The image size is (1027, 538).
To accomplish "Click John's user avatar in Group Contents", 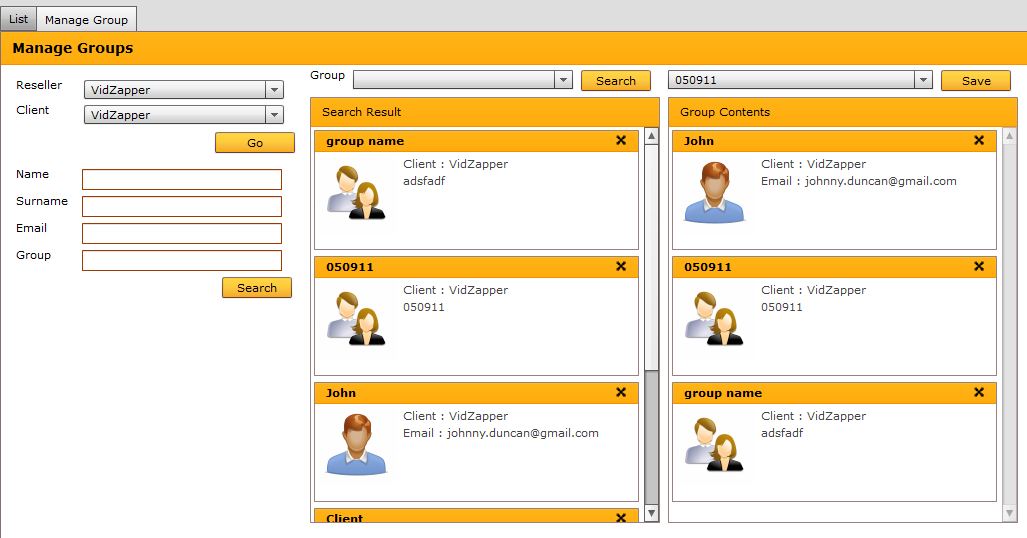I will point(714,193).
